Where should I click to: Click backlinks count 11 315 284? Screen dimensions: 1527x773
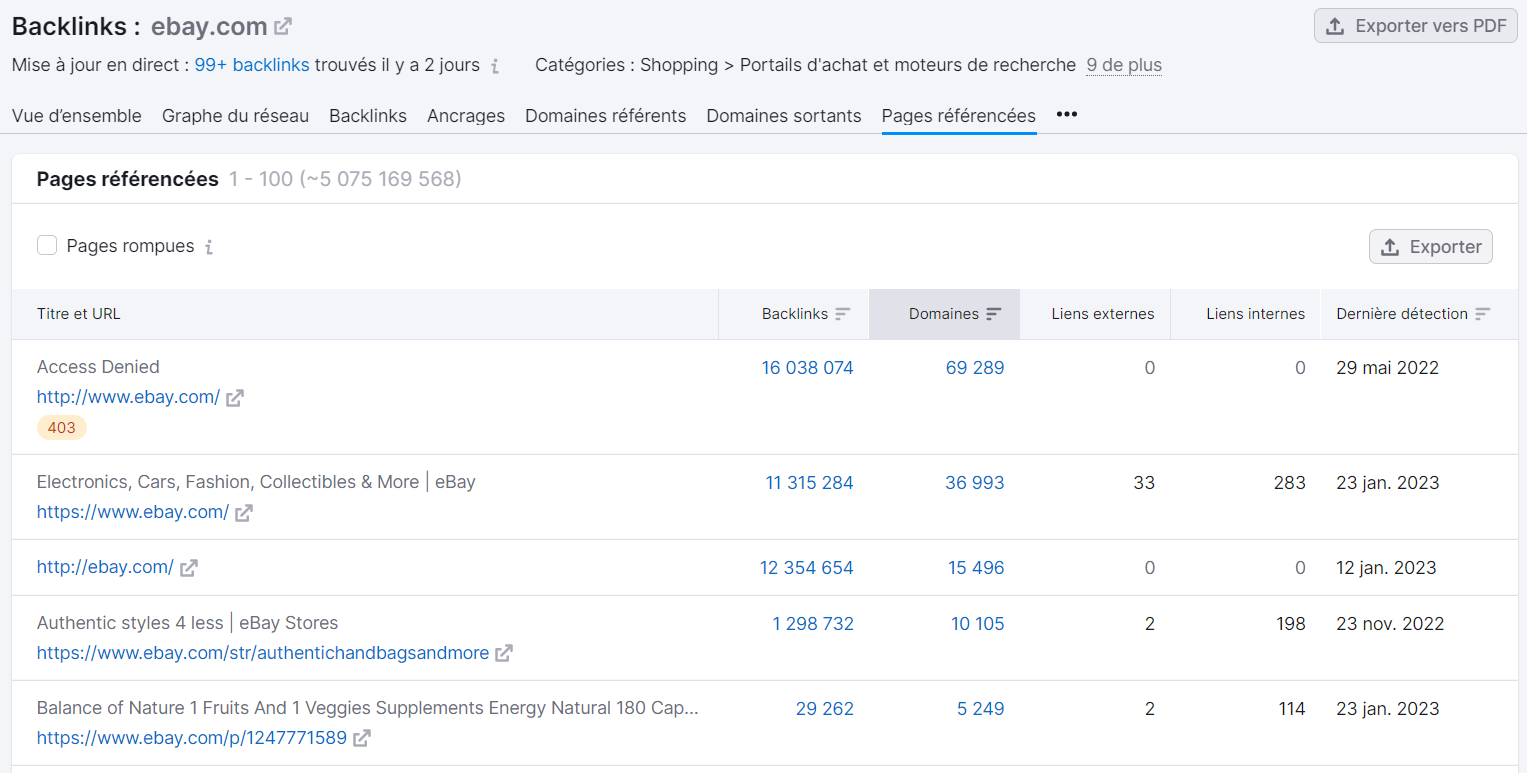coord(810,483)
